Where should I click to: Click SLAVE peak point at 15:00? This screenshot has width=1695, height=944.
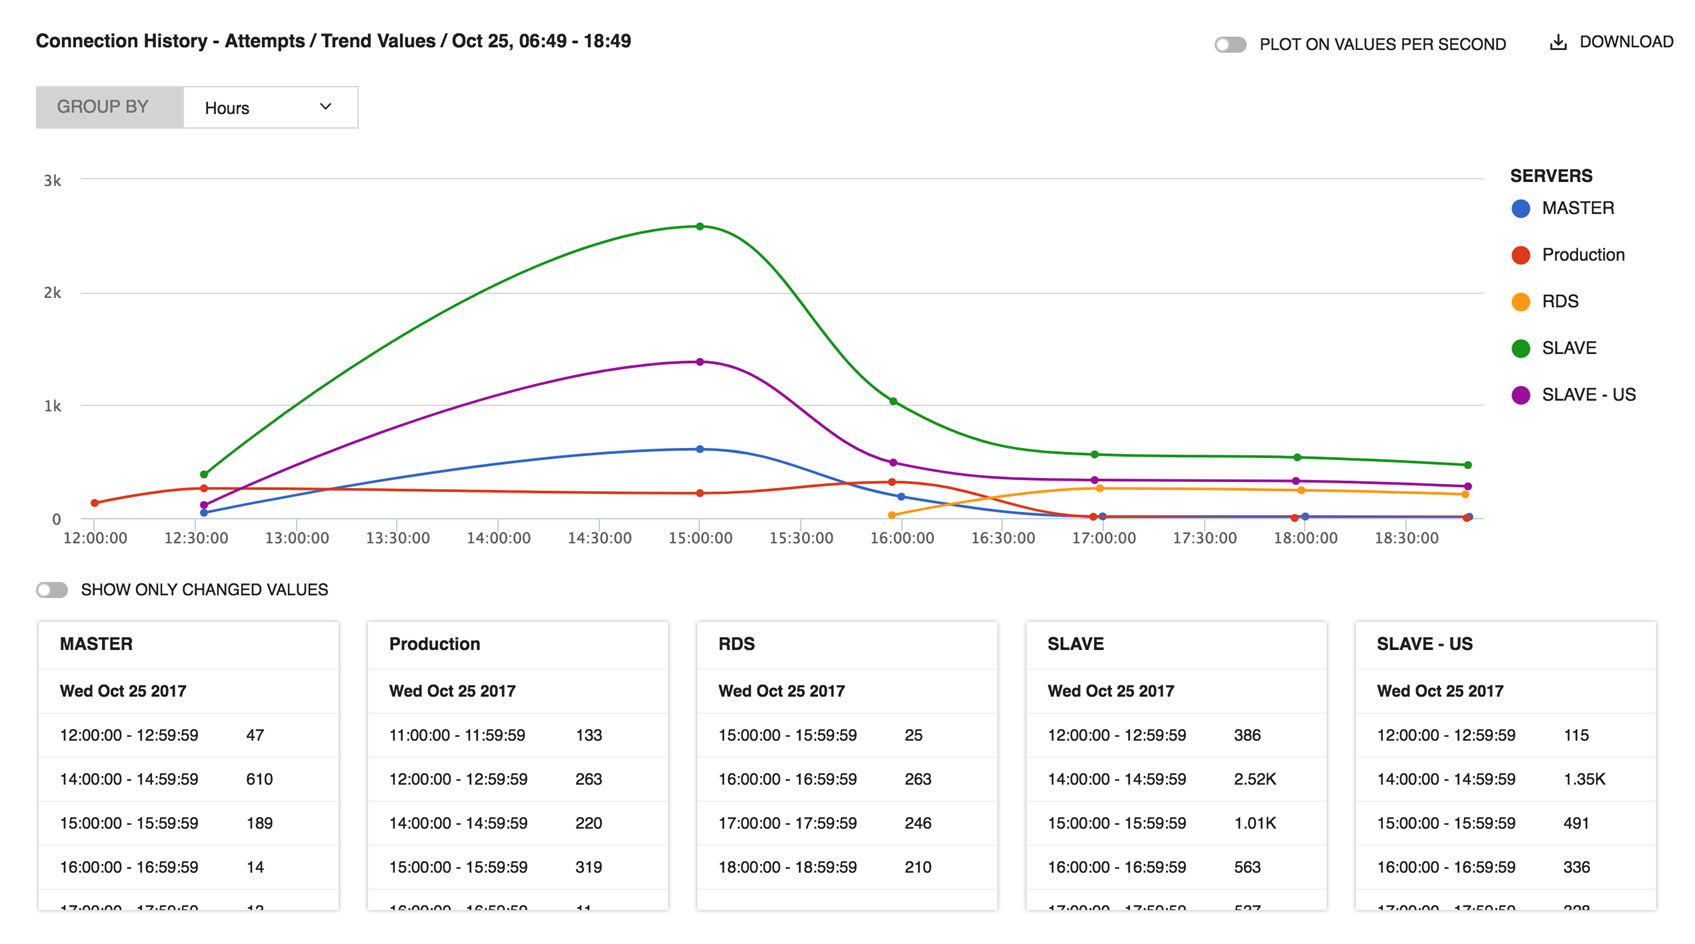click(x=700, y=226)
